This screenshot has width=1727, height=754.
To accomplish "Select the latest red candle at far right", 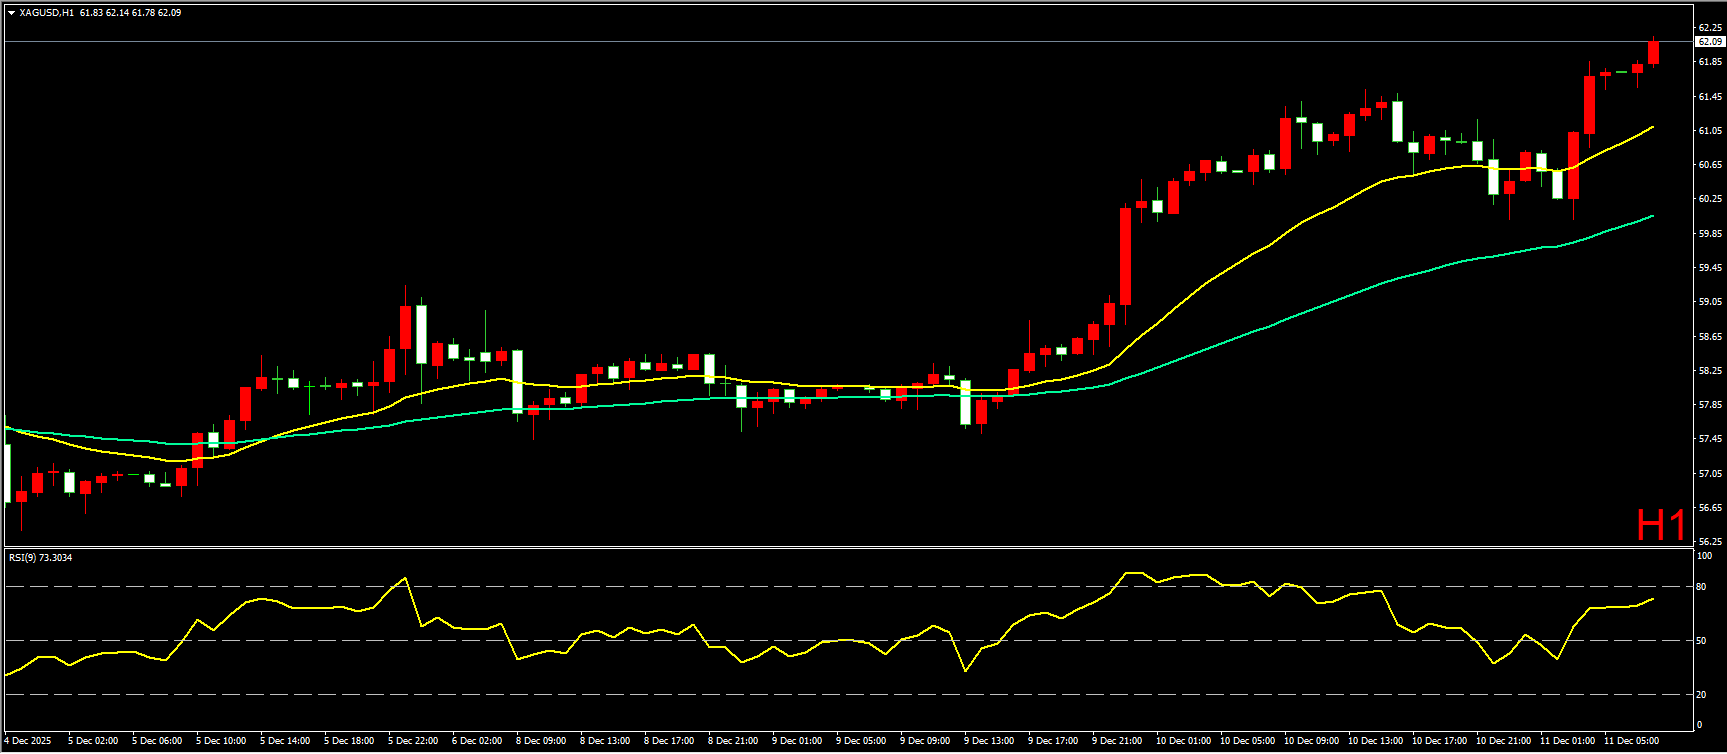I will [1653, 54].
